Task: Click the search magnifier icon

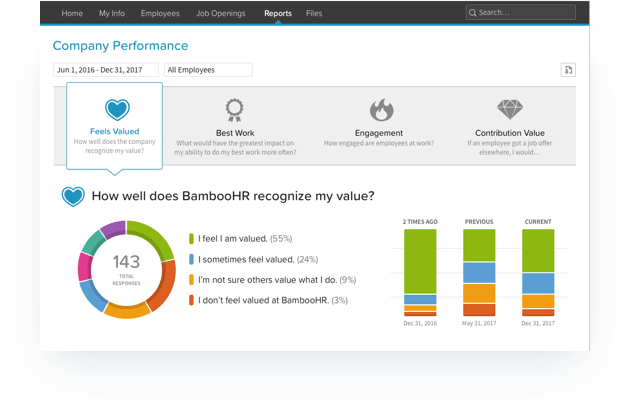Action: pyautogui.click(x=472, y=13)
